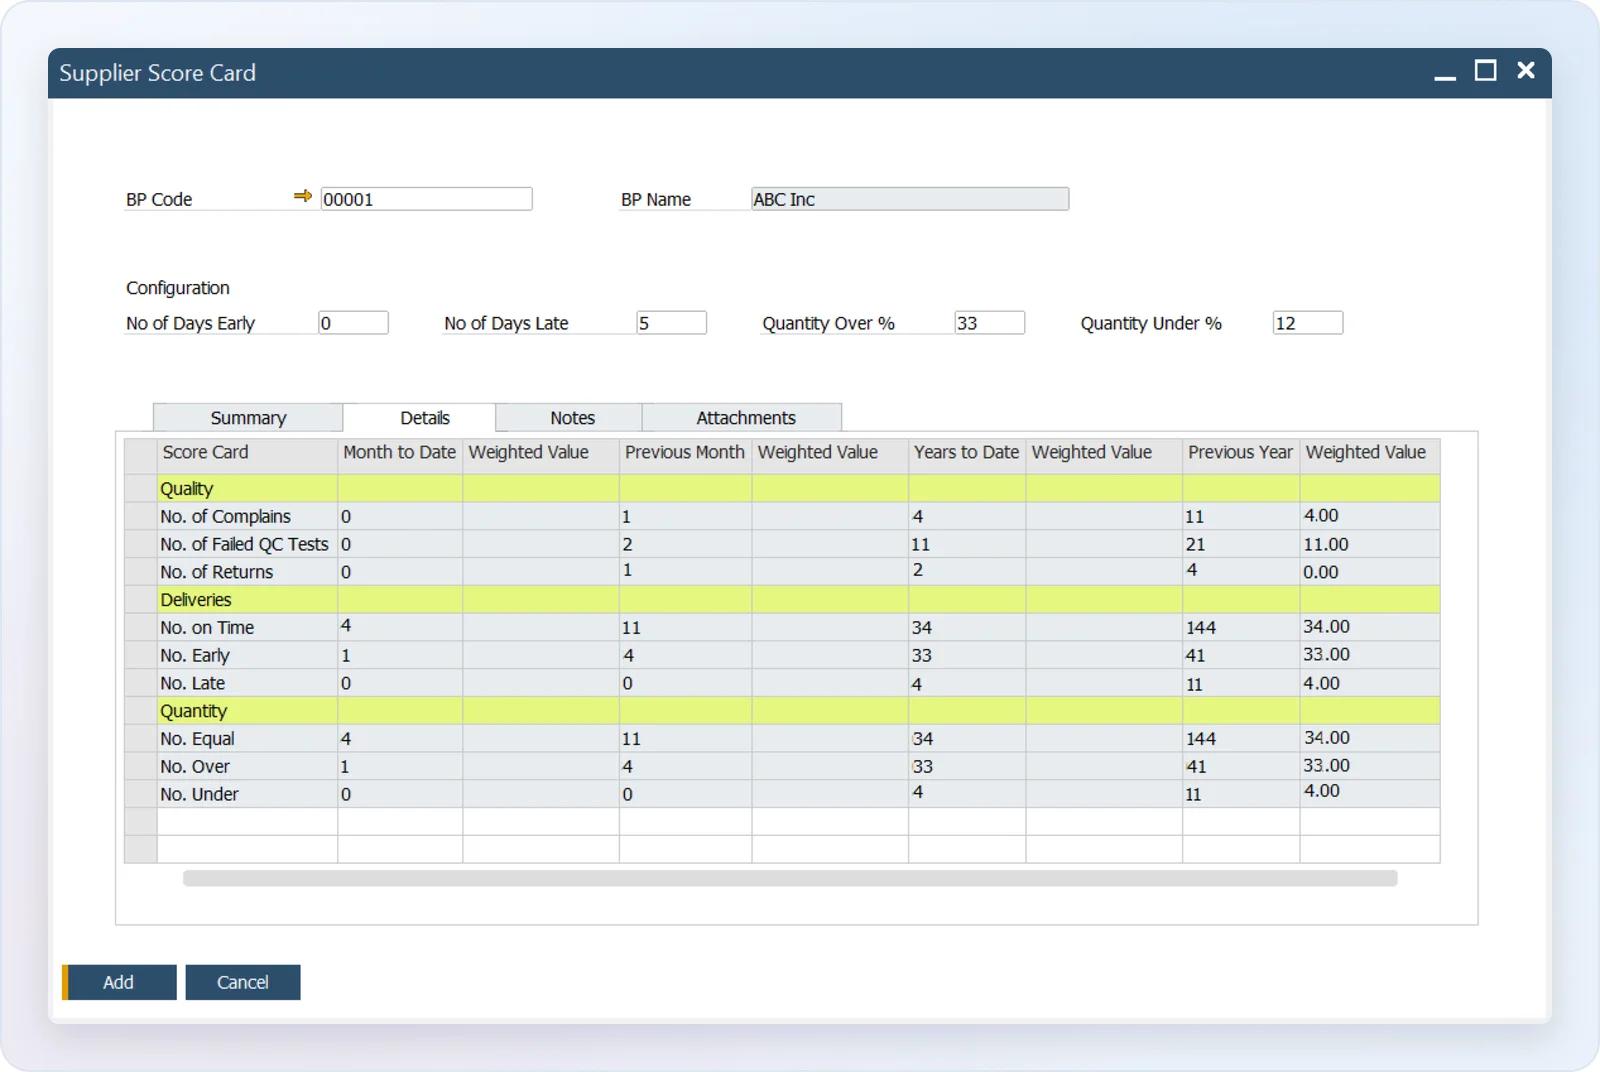
Task: Maximize the Supplier Score Card window
Action: tap(1485, 71)
